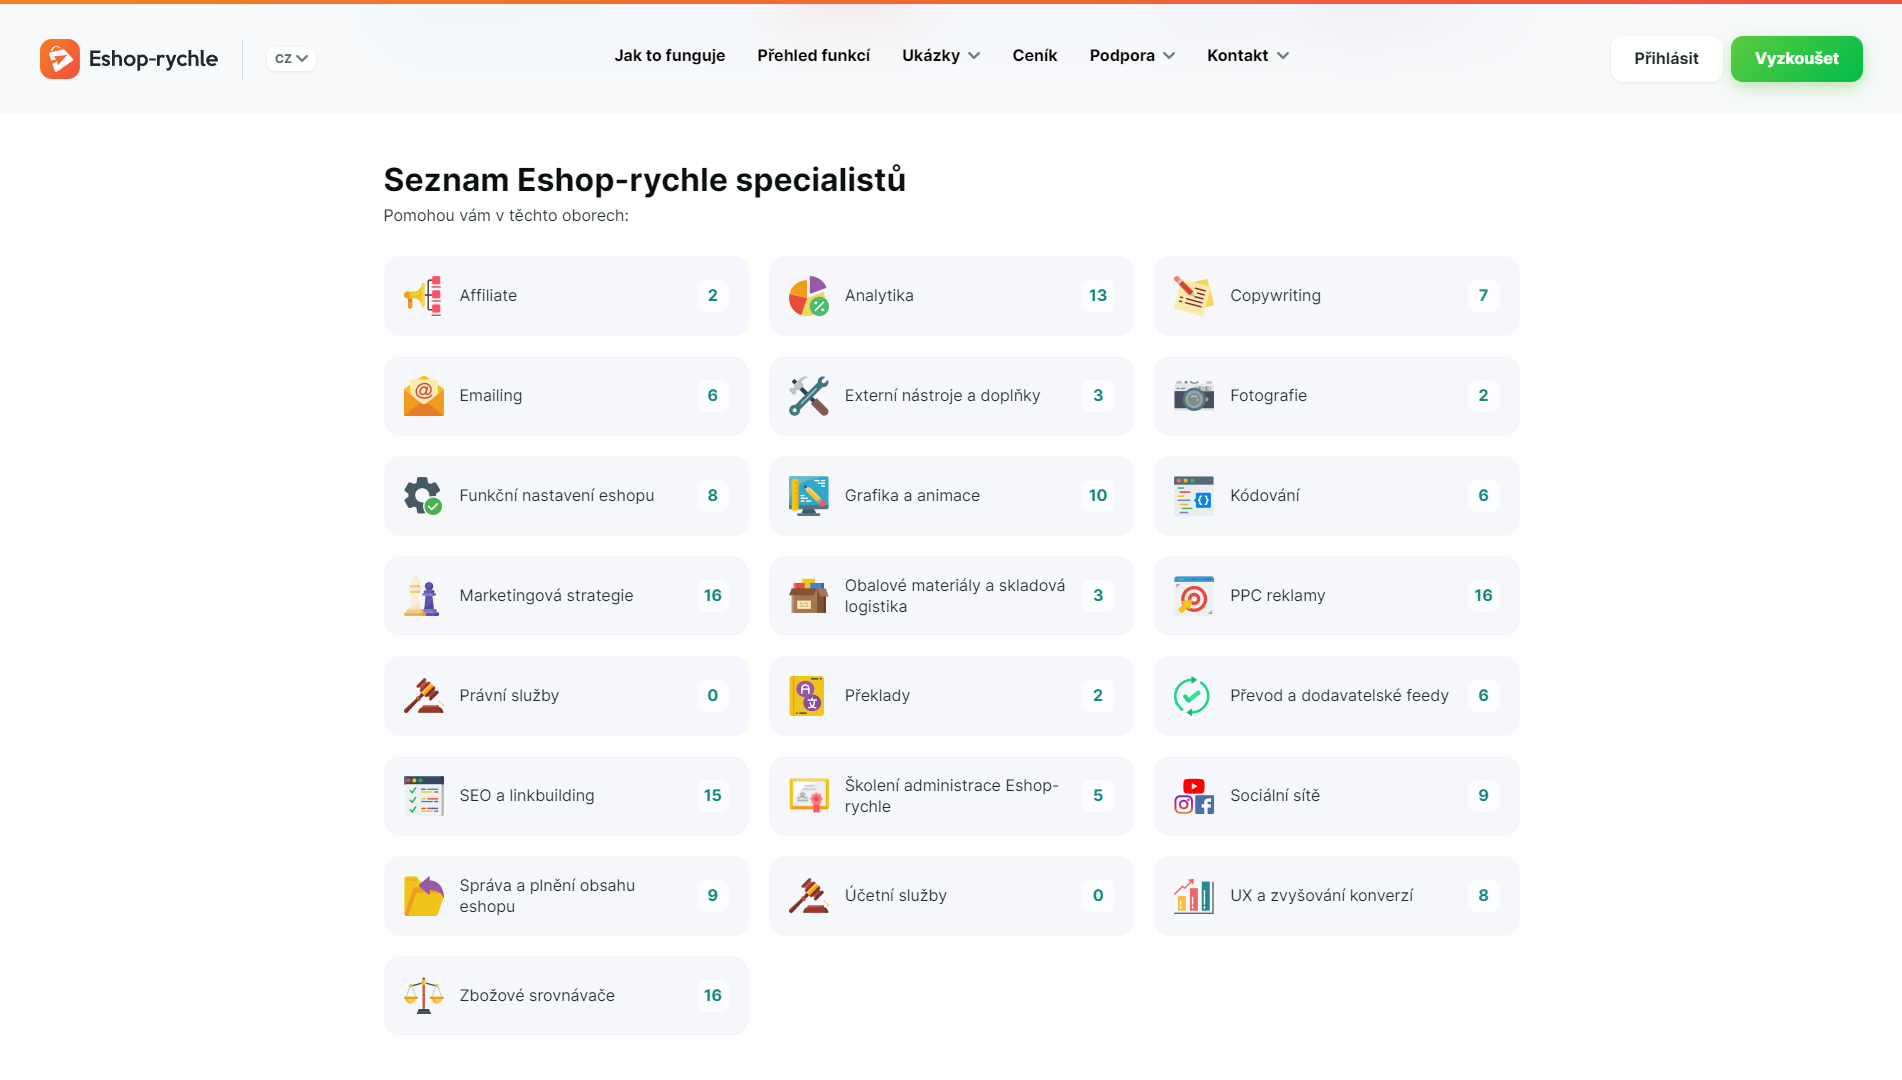Open the Kódování code window icon
Screen dimensions: 1902x1080
click(x=1193, y=496)
